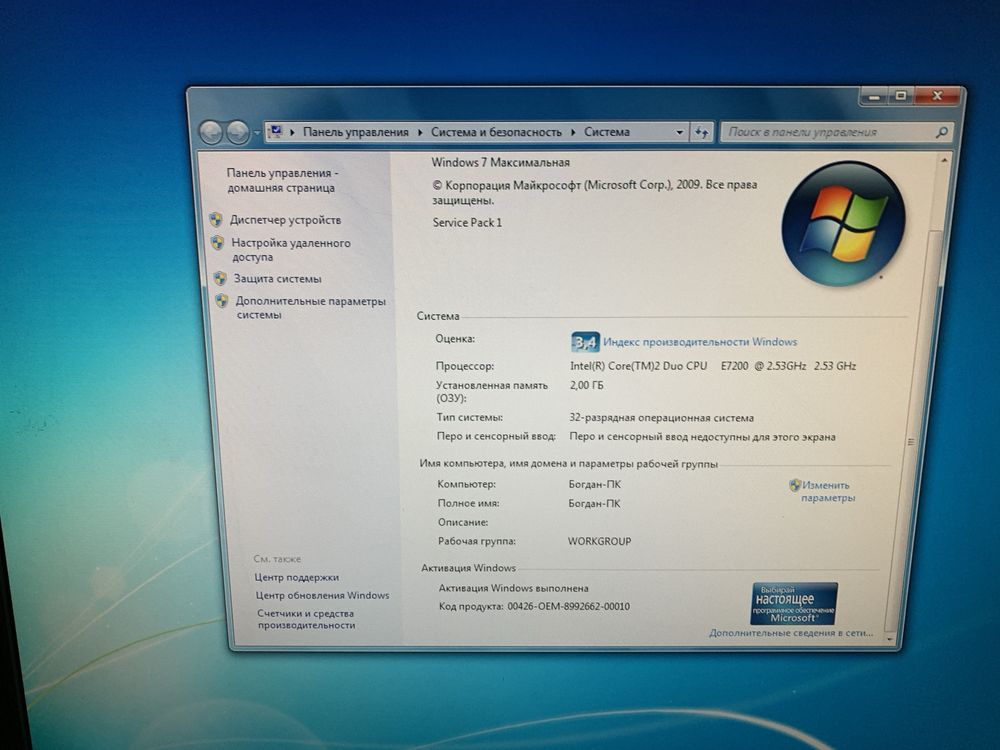The height and width of the screenshot is (750, 1000).
Task: Expand the arrow before Система breadcrumb
Action: [573, 133]
